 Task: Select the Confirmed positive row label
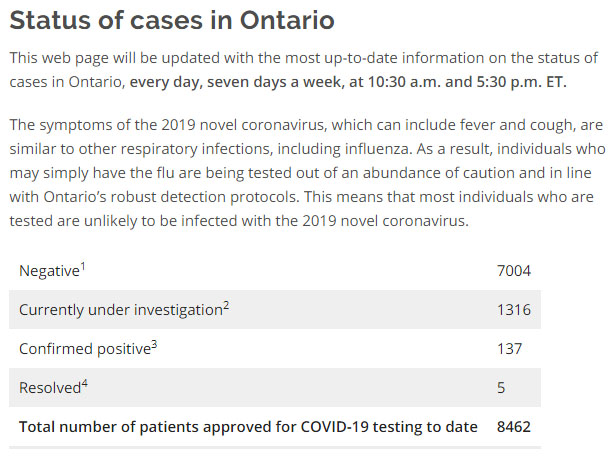(x=84, y=349)
